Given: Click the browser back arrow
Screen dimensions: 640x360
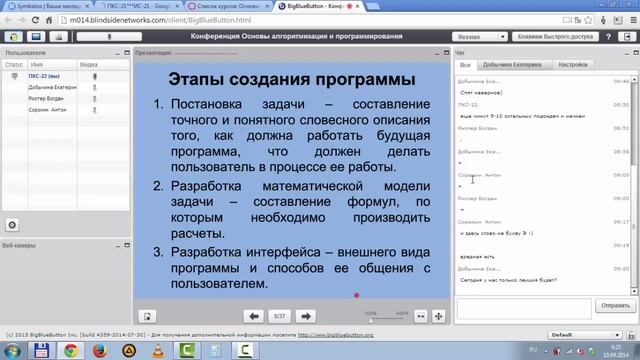Looking at the screenshot, I should (x=8, y=20).
